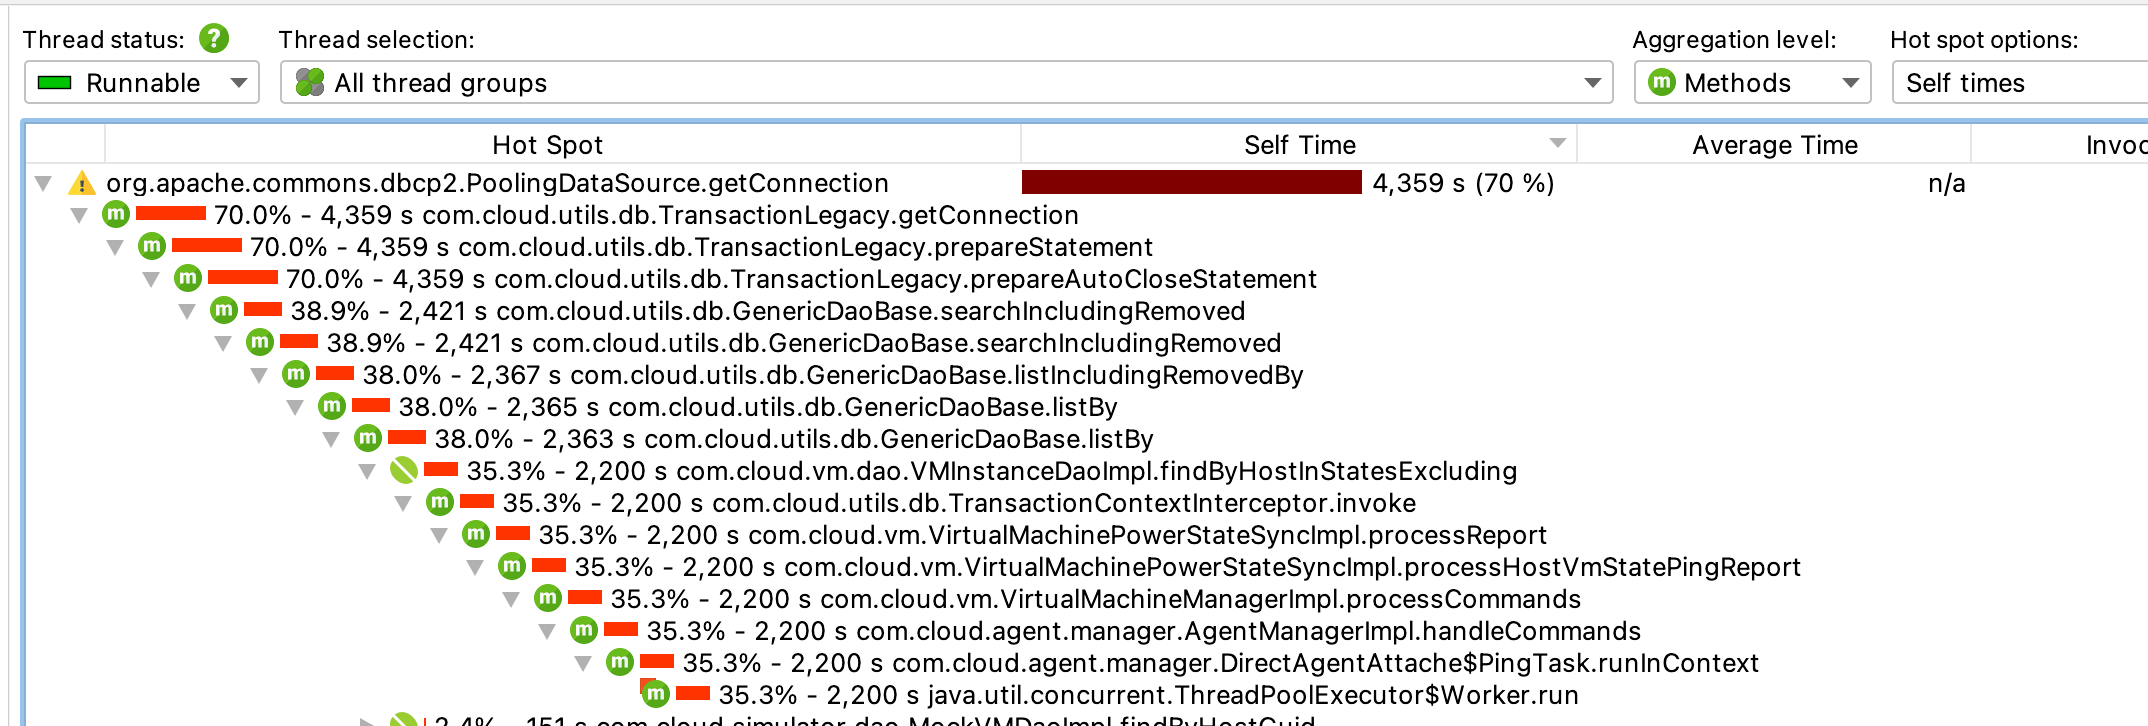
Task: Sort by the Self Time column header
Action: click(1298, 145)
